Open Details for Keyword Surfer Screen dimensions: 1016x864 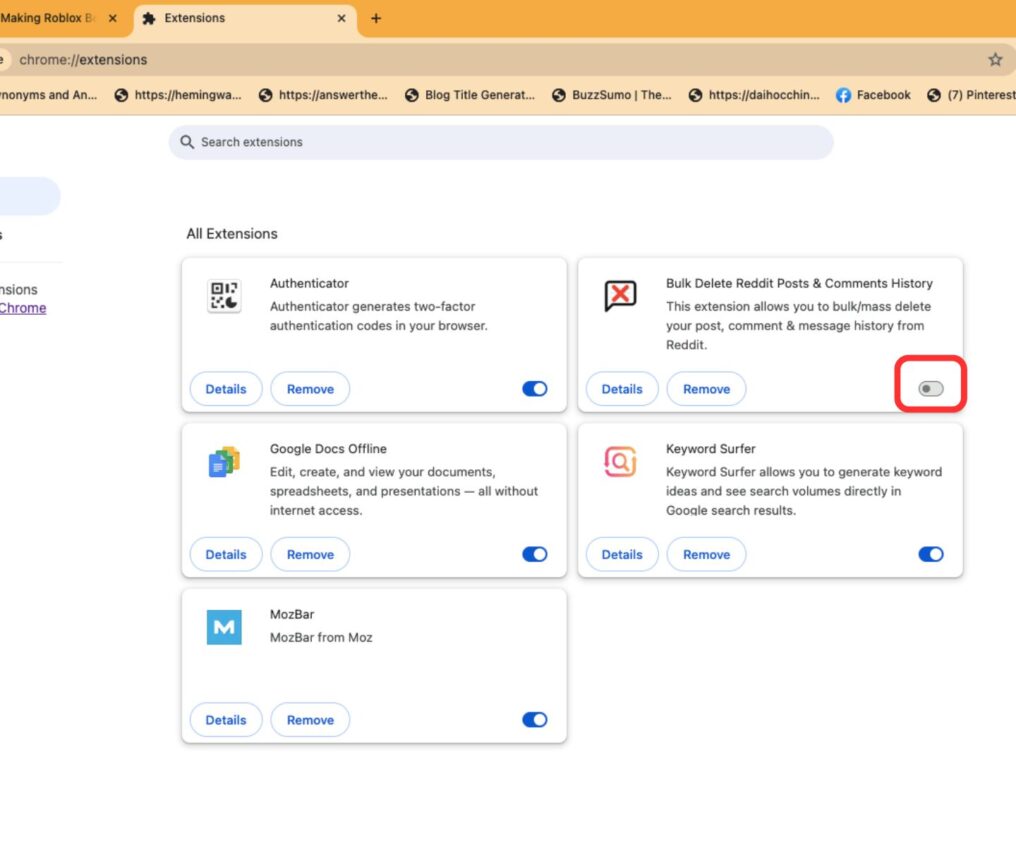tap(621, 554)
